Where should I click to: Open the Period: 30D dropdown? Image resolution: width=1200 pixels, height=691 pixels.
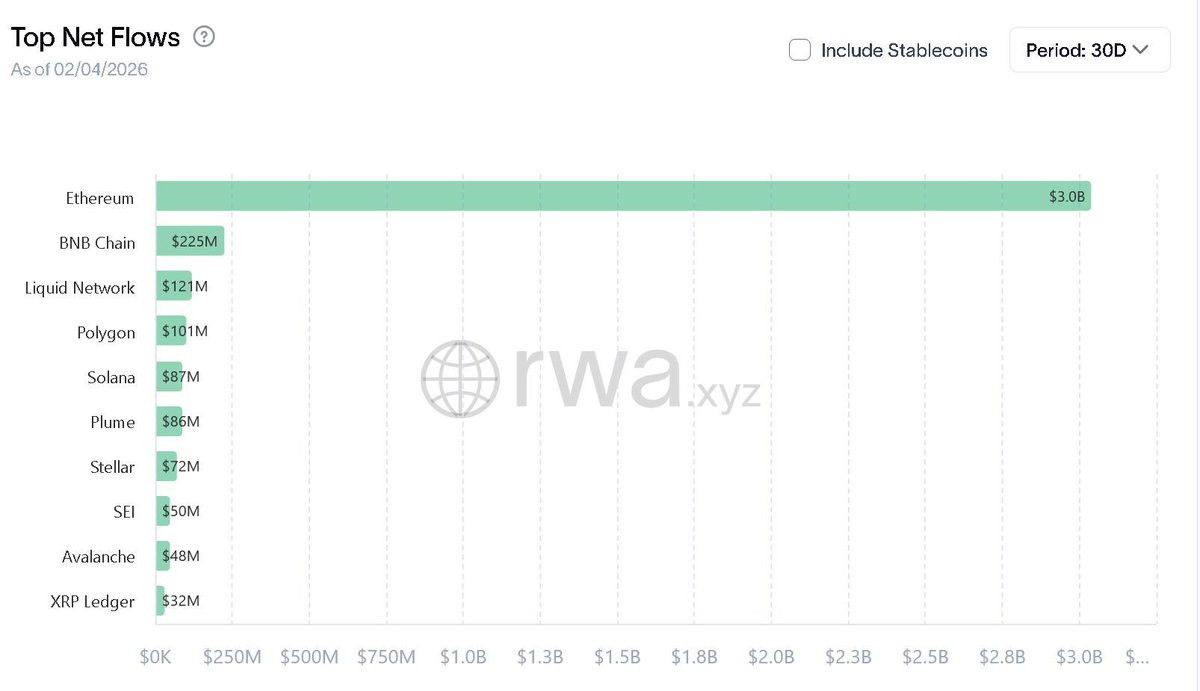[1089, 50]
